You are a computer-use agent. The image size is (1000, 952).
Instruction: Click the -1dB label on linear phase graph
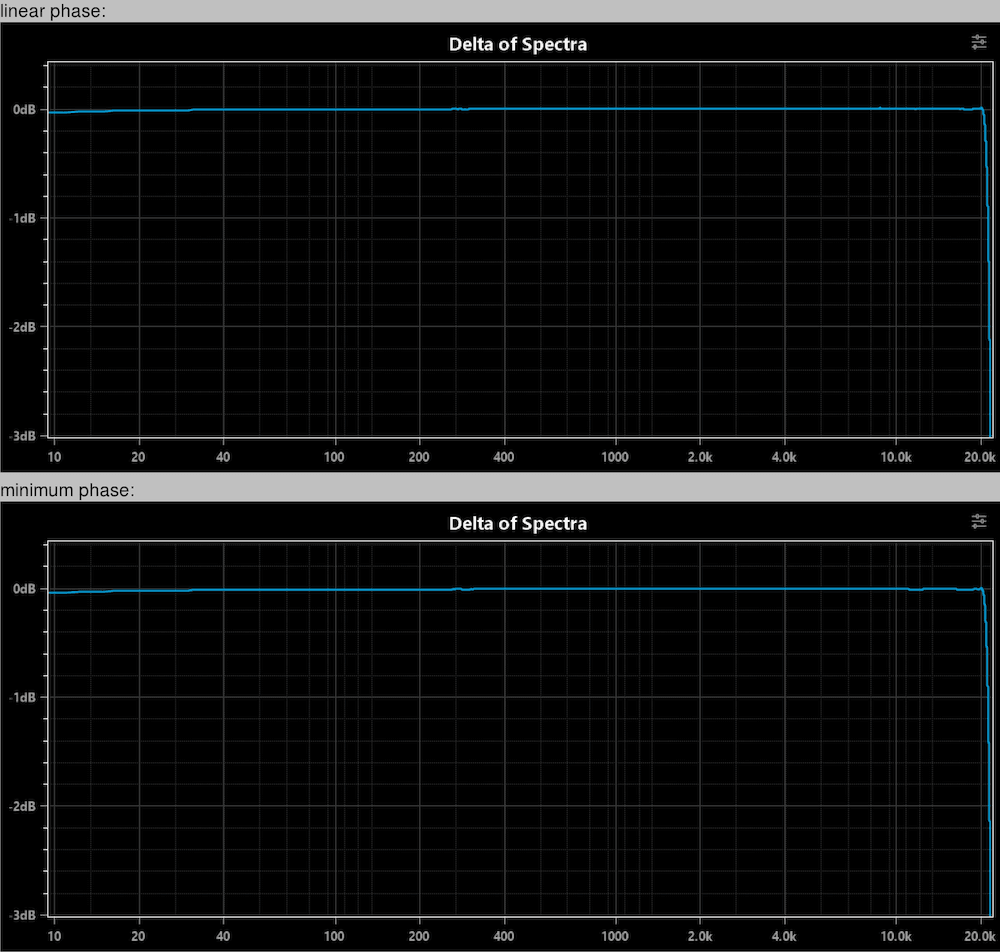pyautogui.click(x=22, y=218)
